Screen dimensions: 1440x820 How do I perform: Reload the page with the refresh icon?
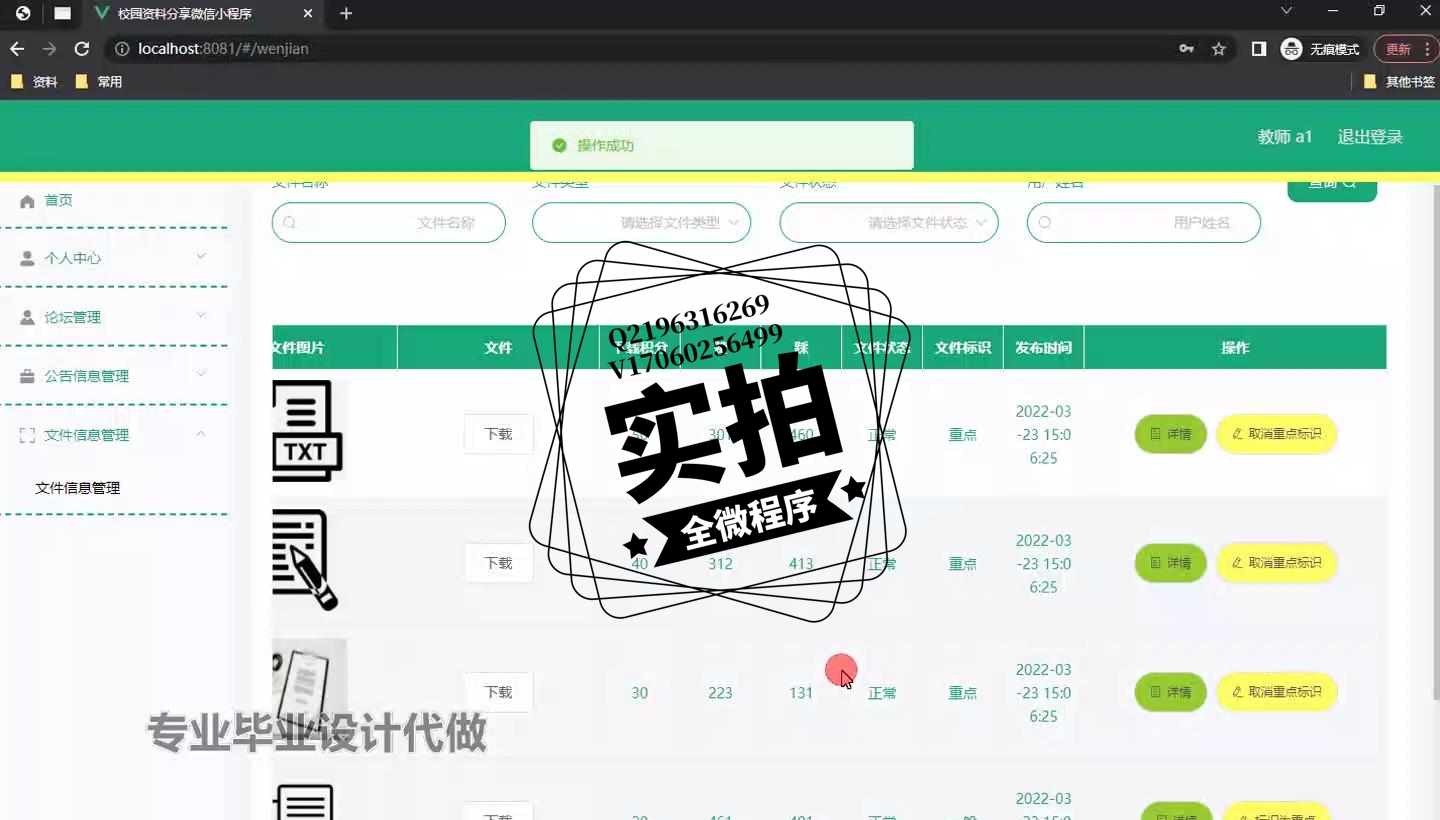(82, 48)
